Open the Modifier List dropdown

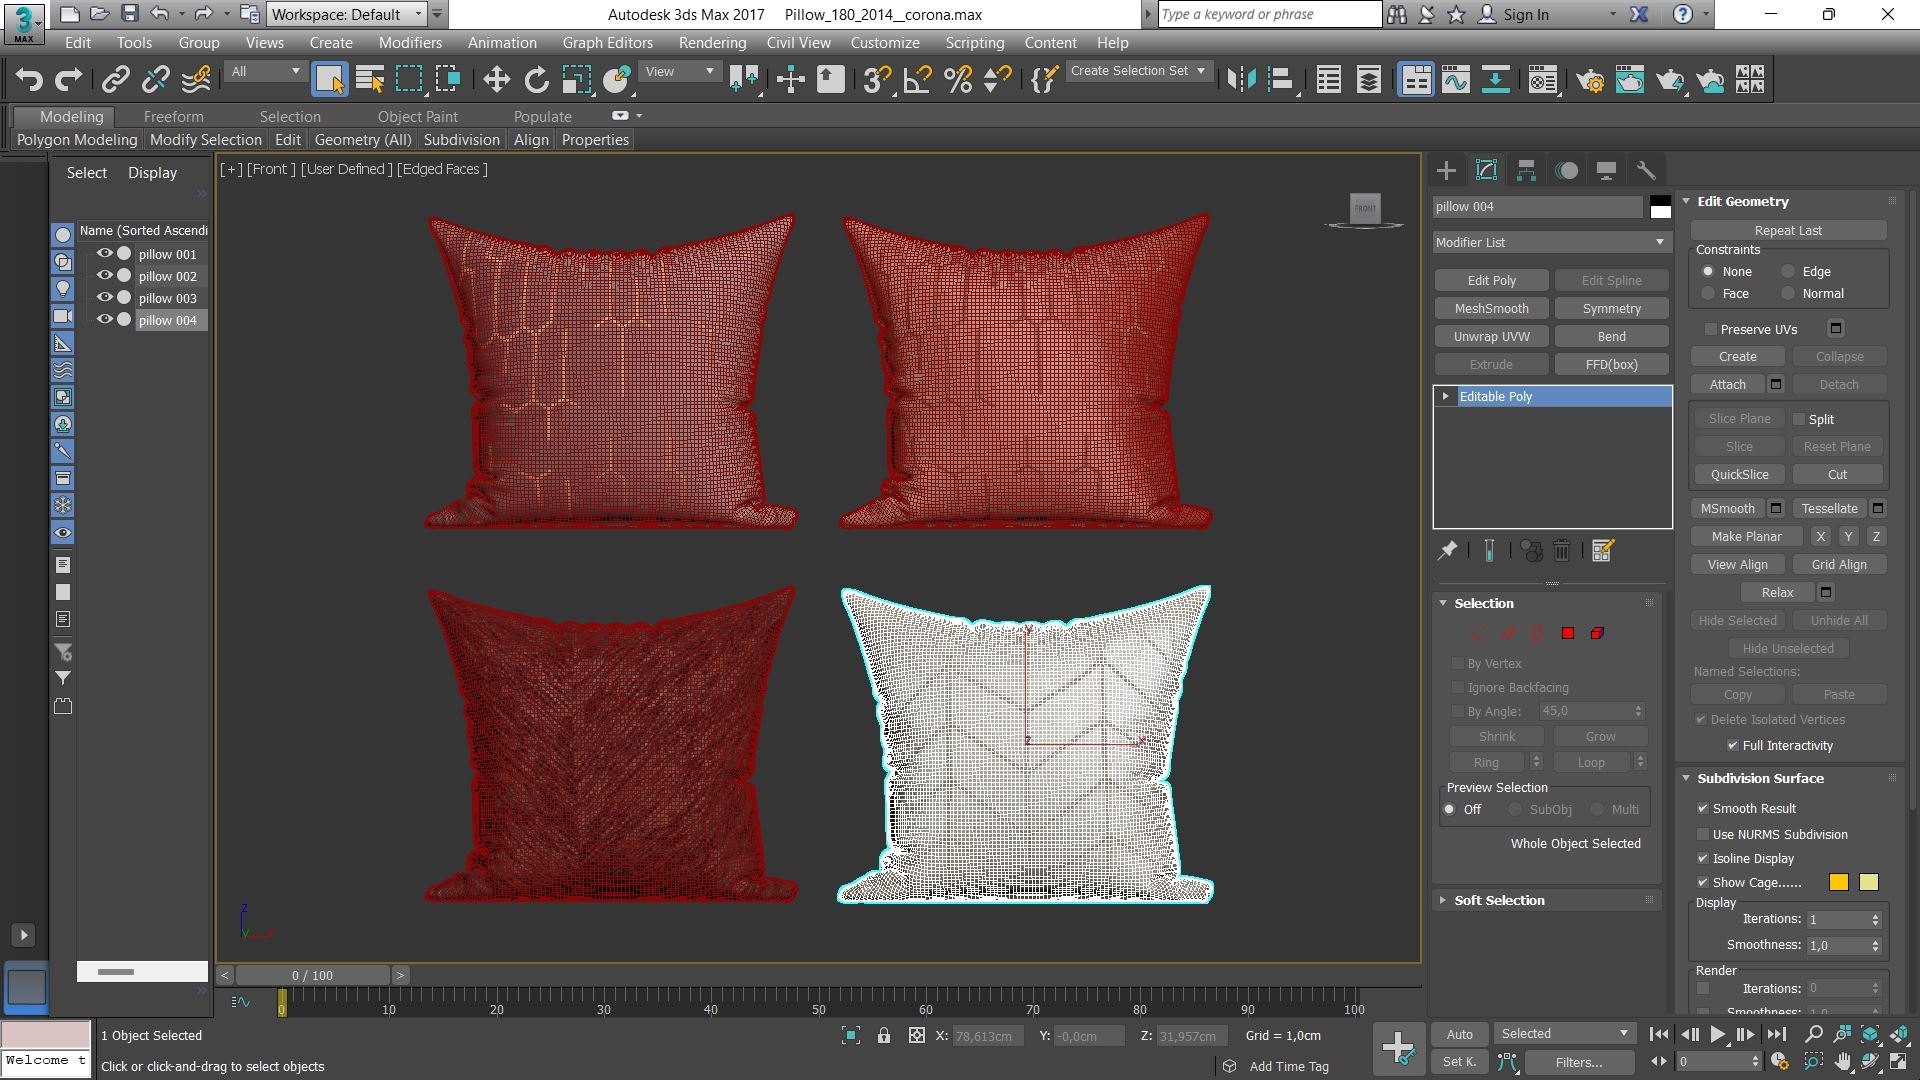[x=1551, y=242]
